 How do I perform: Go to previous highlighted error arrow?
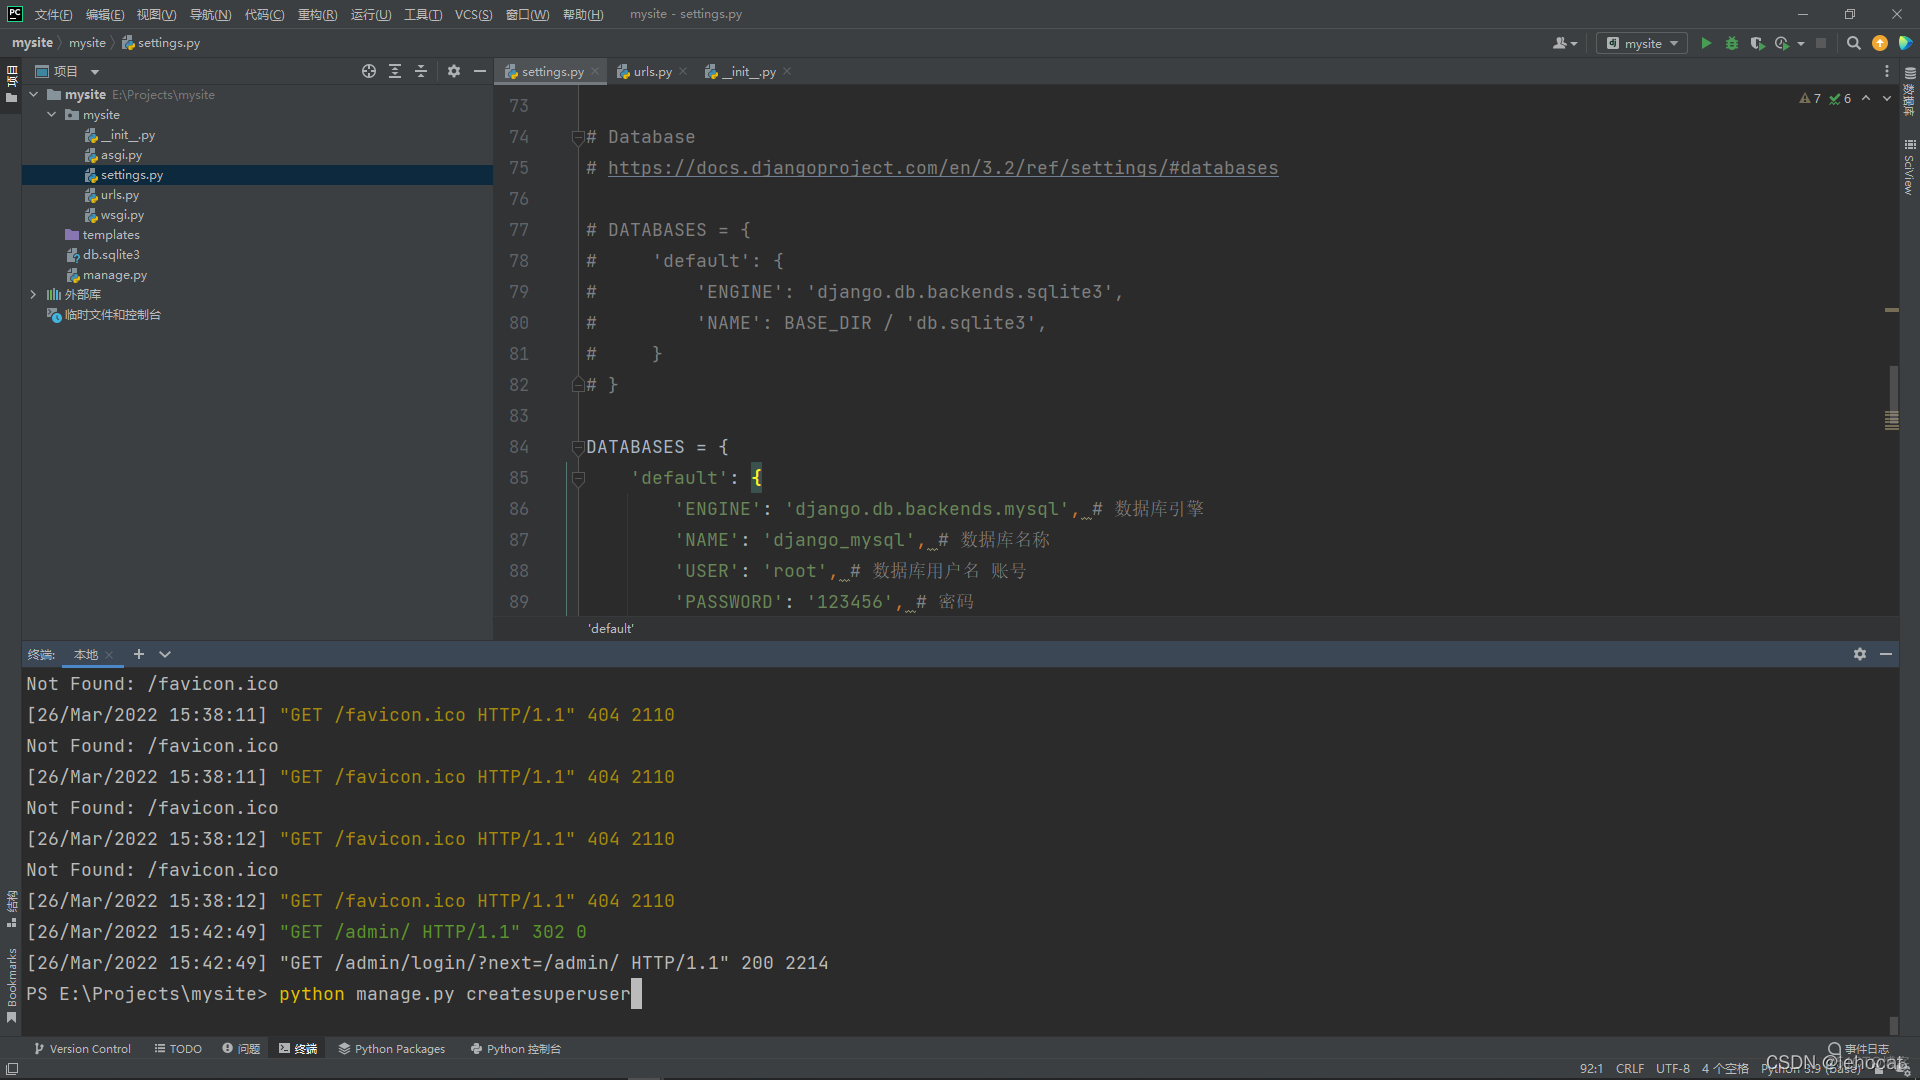coord(1866,98)
